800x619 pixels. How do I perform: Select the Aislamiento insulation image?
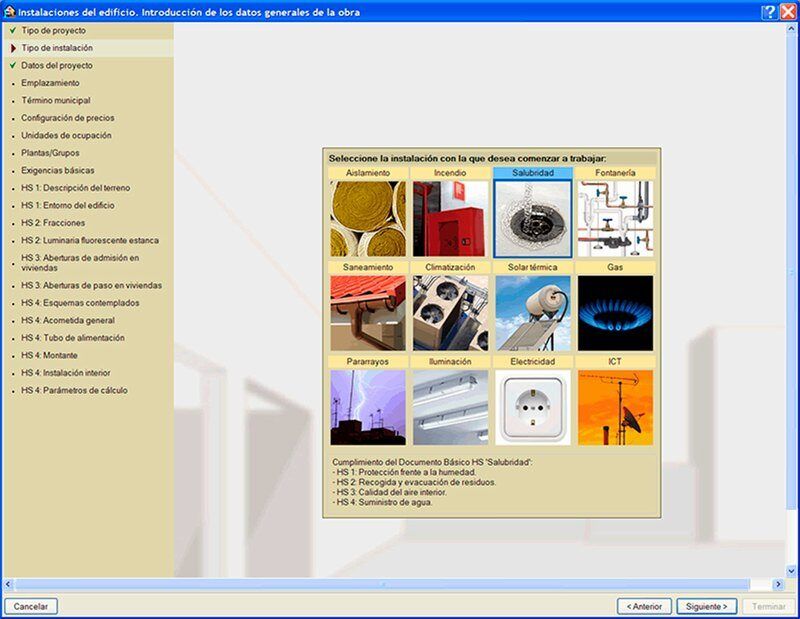[x=368, y=218]
